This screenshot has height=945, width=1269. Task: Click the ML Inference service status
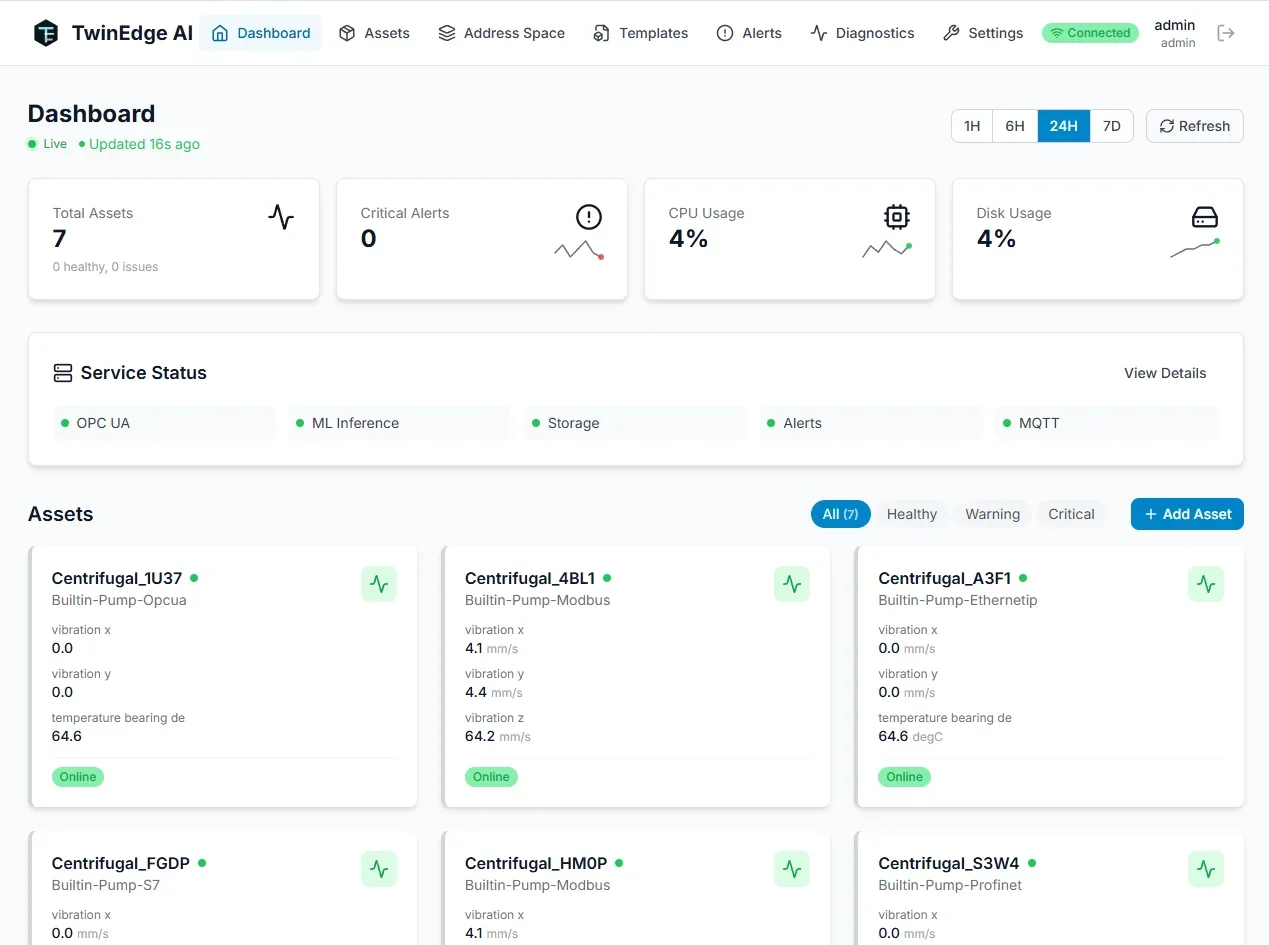tap(400, 423)
